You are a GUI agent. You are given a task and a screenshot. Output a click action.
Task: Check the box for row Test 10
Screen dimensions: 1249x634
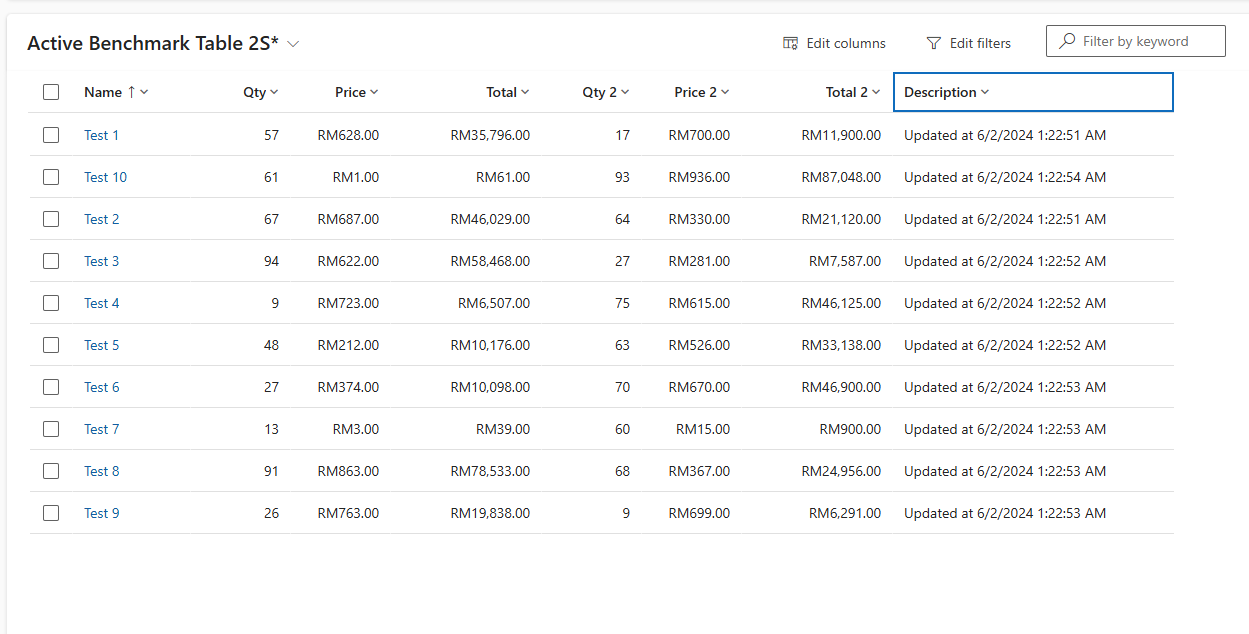click(51, 177)
